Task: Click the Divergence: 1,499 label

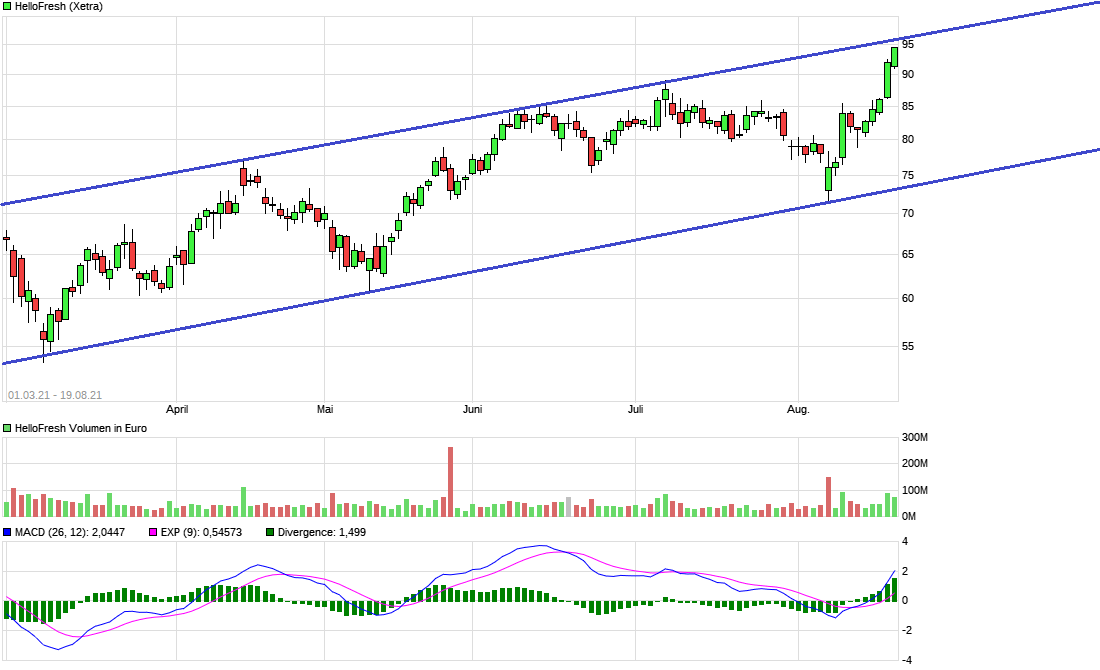Action: (x=322, y=532)
